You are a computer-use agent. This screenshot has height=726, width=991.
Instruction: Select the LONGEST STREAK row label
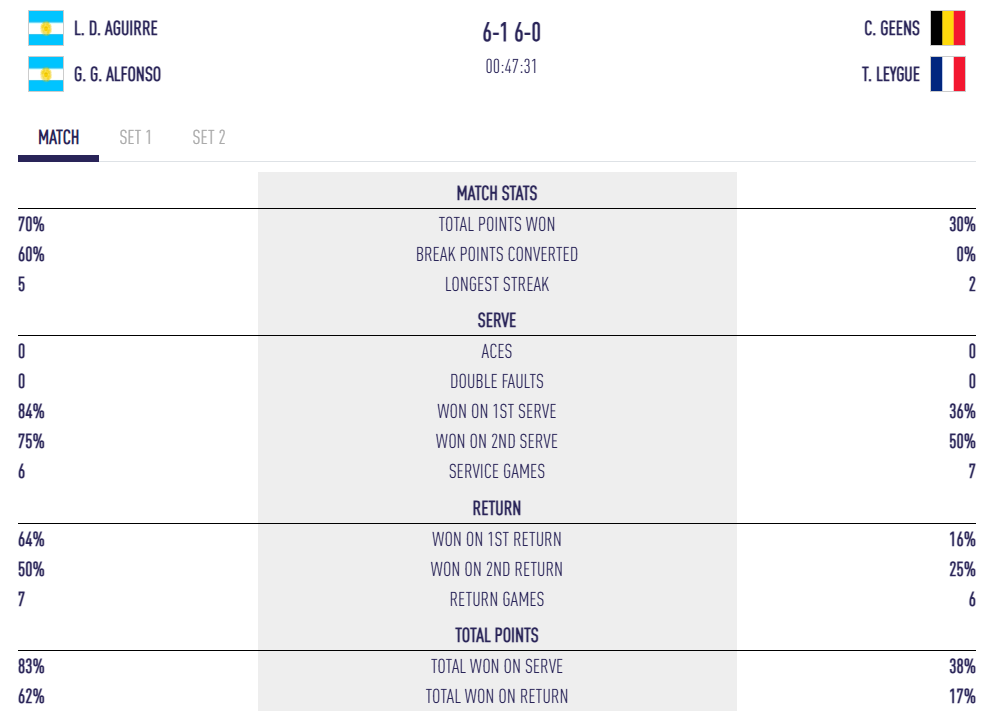[497, 284]
